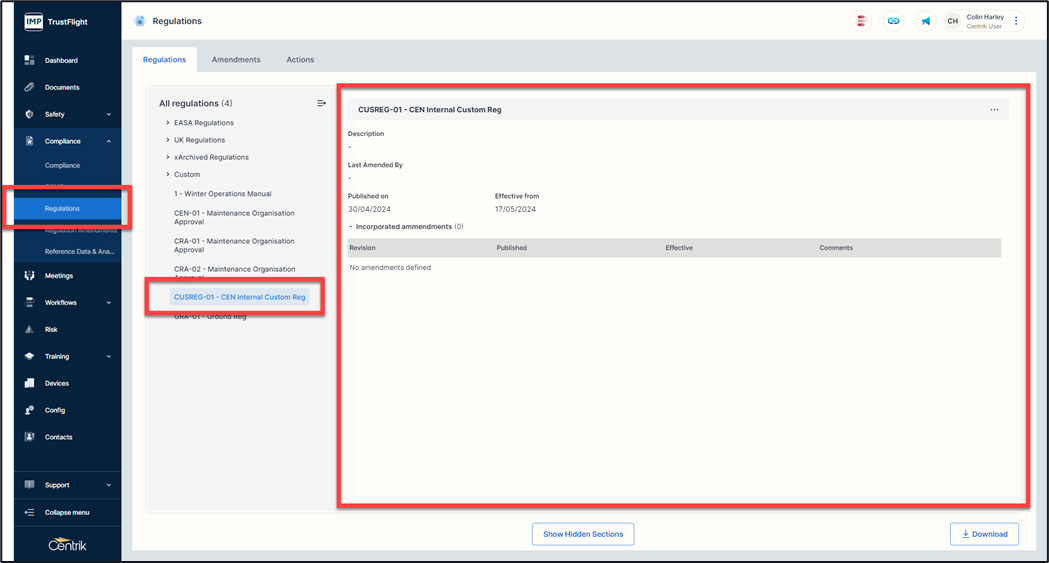This screenshot has height=563, width=1049.
Task: Click the red database icon in header
Action: click(x=861, y=21)
